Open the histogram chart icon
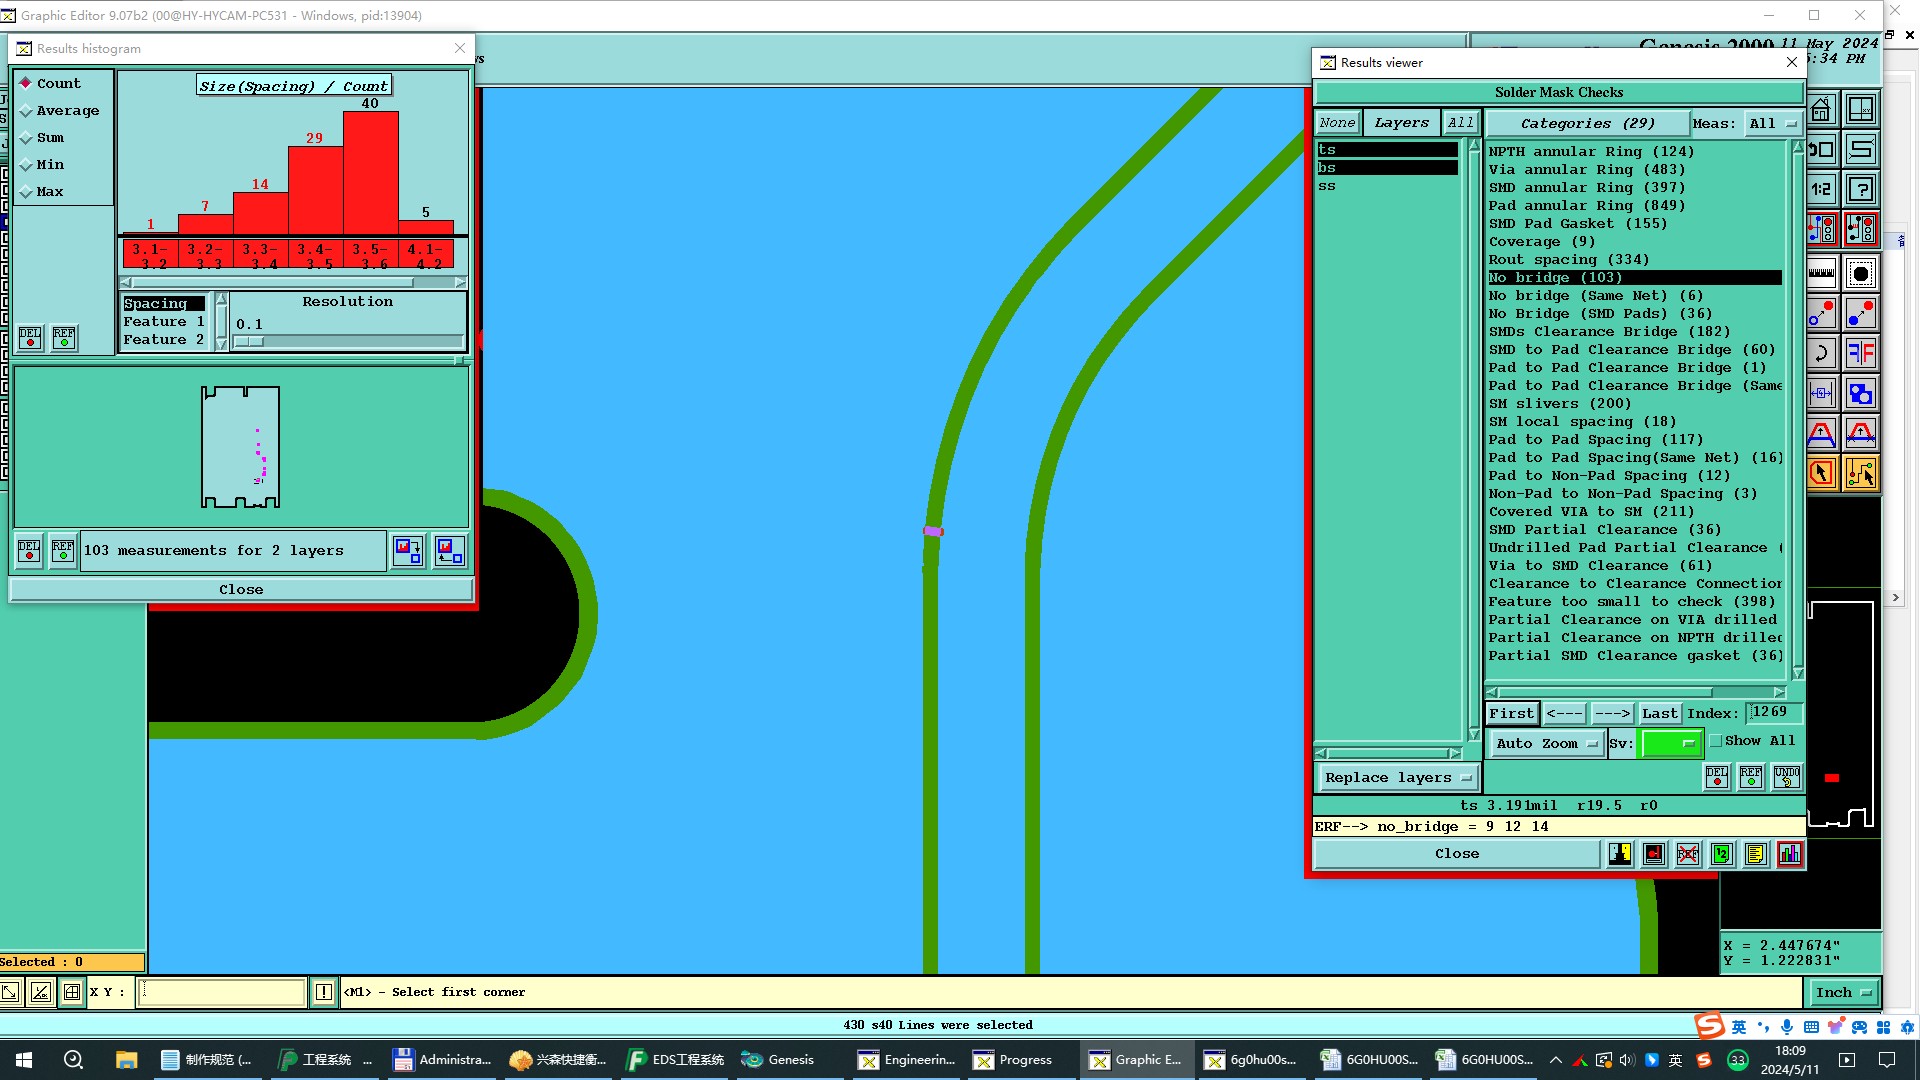Viewport: 1920px width, 1080px height. coord(1789,854)
